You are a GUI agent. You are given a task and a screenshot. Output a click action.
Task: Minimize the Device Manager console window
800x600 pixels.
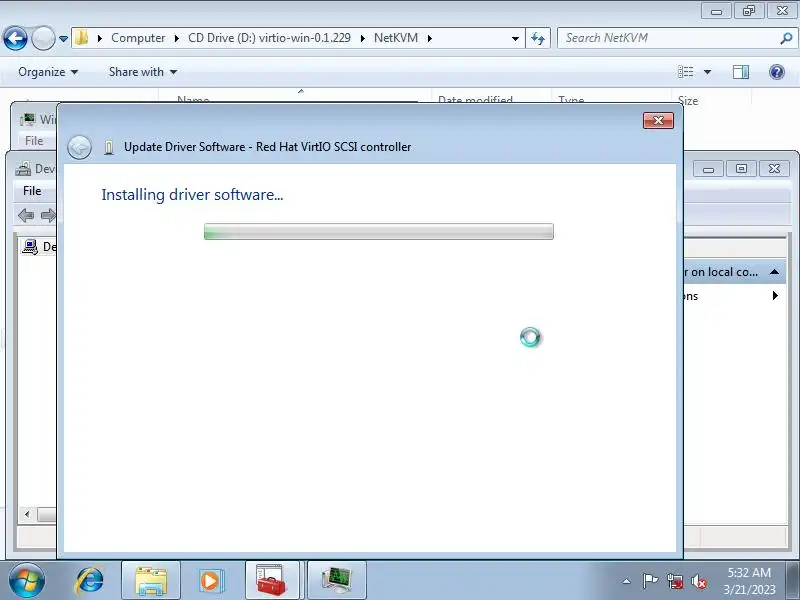(708, 169)
